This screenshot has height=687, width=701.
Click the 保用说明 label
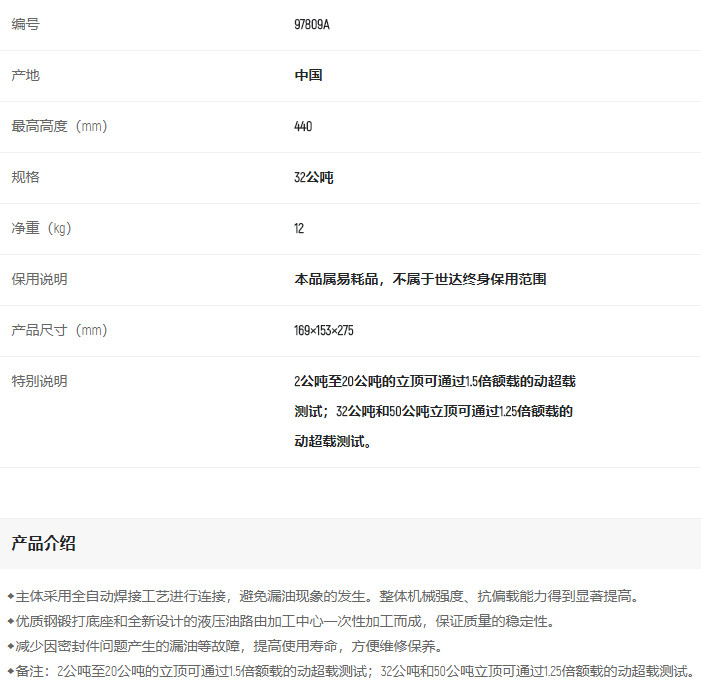pos(39,279)
